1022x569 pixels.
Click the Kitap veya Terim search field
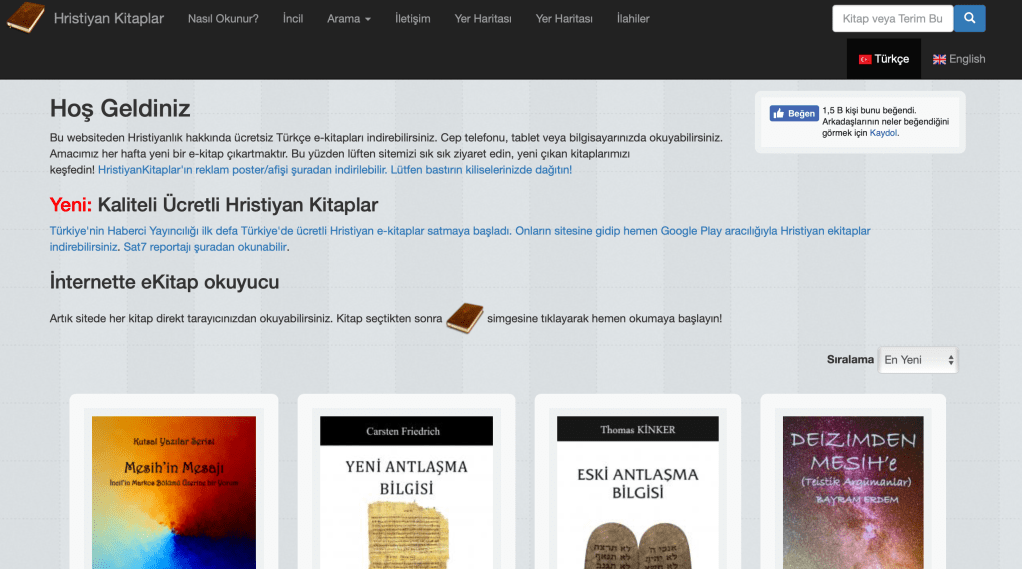pos(892,19)
